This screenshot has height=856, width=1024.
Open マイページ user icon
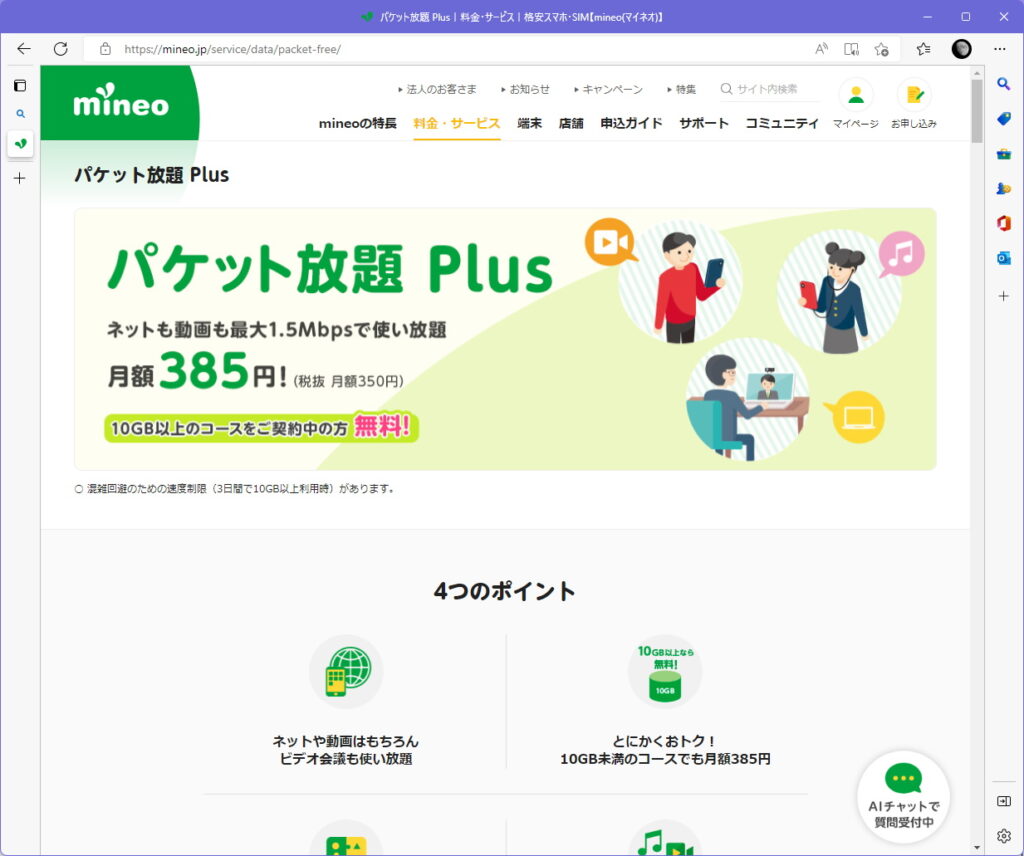856,95
